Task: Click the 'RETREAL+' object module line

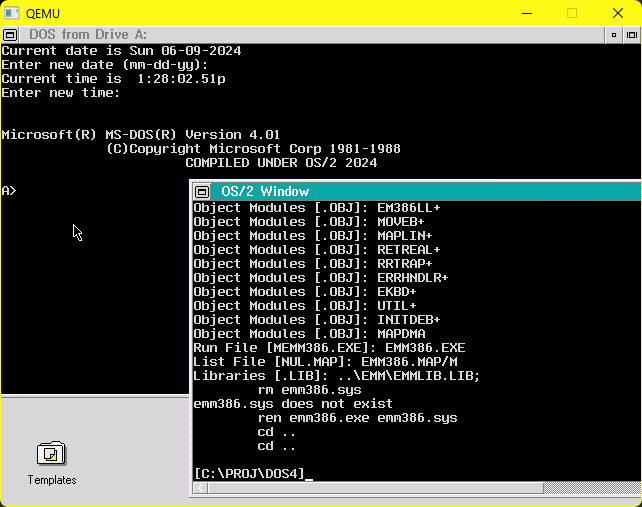Action: pyautogui.click(x=317, y=249)
